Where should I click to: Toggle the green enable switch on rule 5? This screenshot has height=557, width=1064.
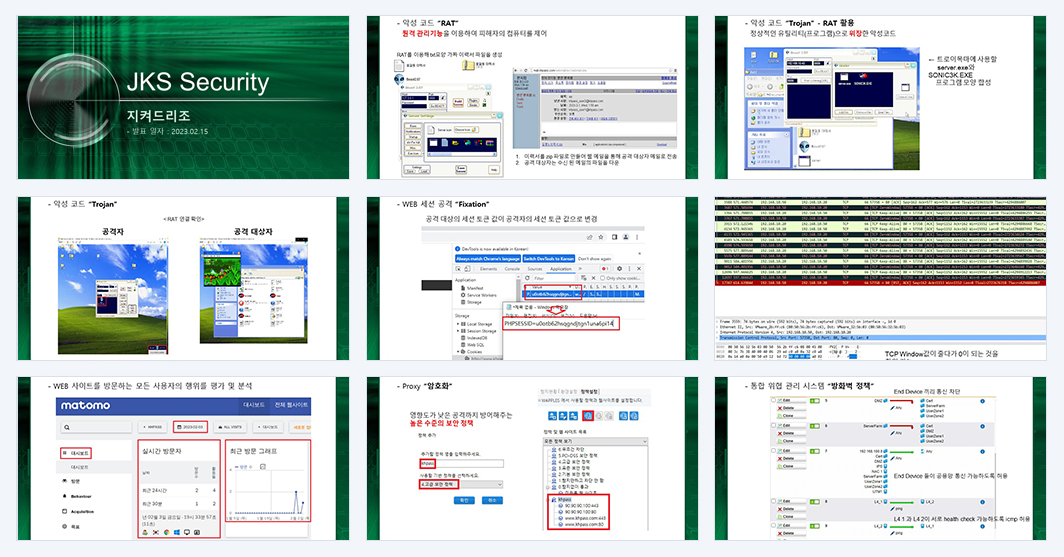(815, 401)
